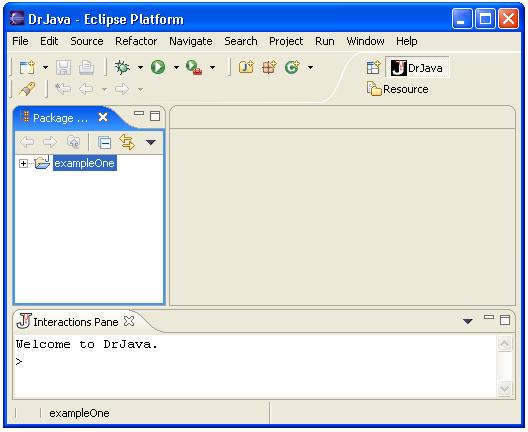Click the Print toolbar icon

[87, 67]
